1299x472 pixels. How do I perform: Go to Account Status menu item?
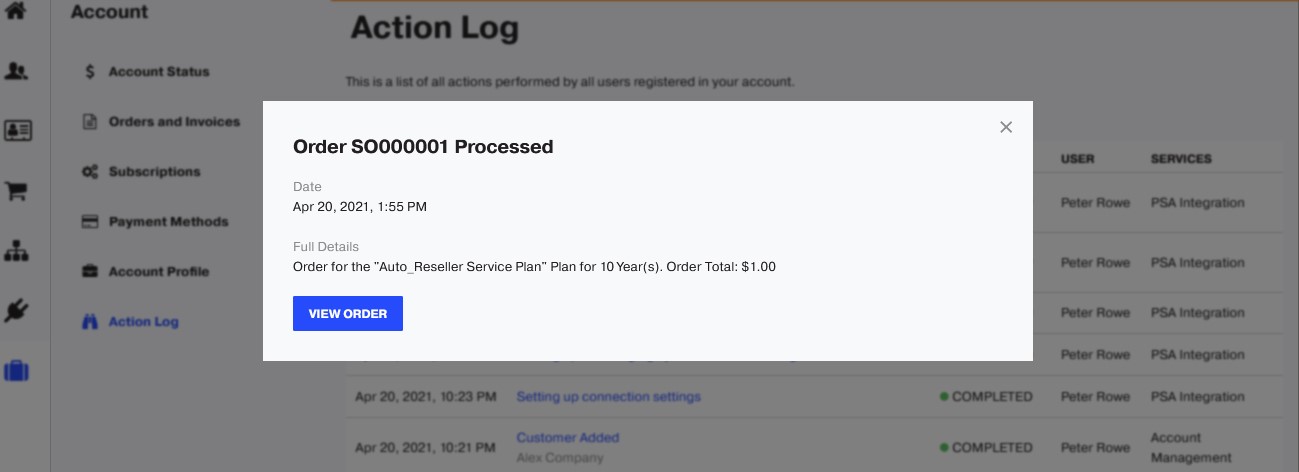point(159,72)
